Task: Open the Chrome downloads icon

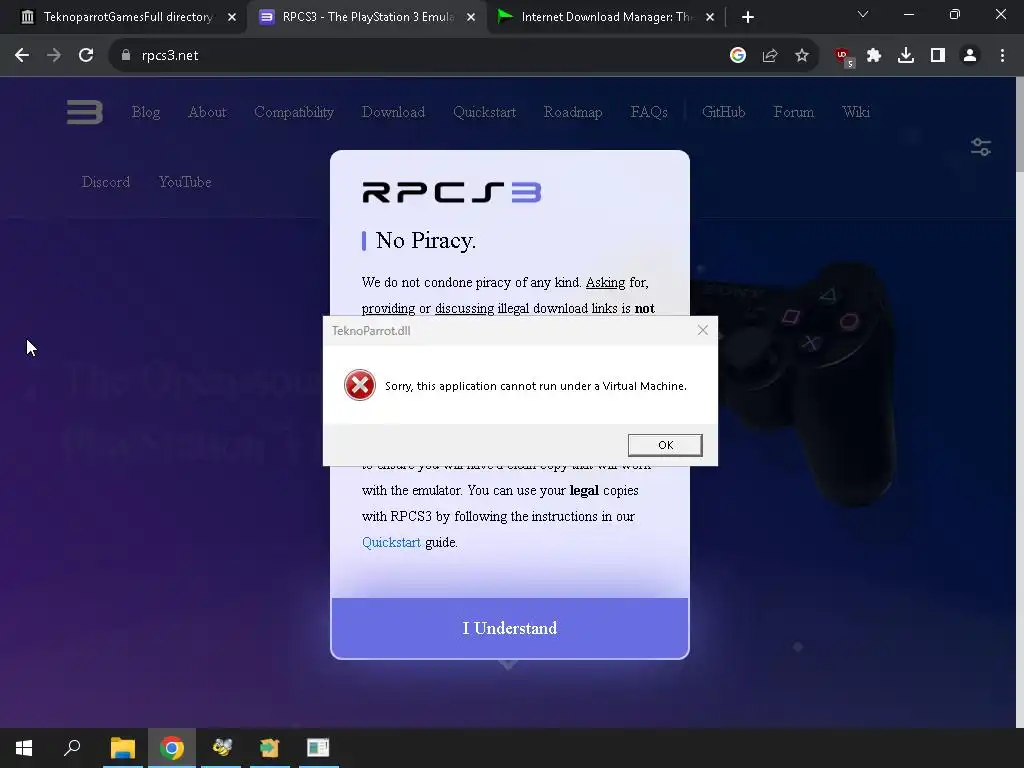Action: (x=906, y=56)
